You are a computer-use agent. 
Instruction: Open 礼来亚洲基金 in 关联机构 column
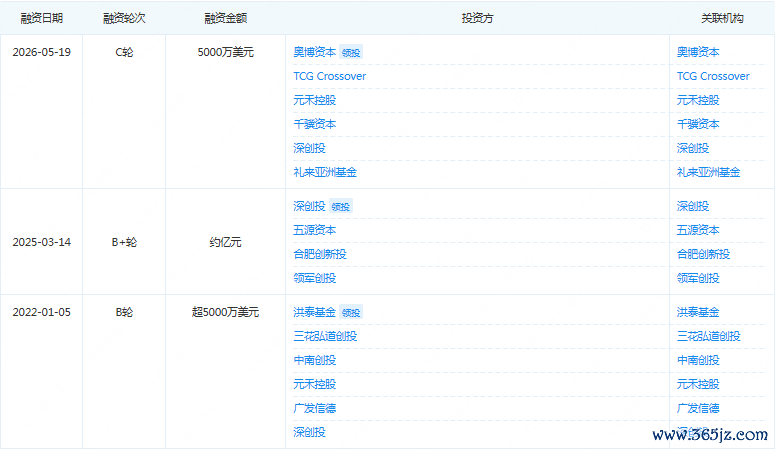point(708,172)
